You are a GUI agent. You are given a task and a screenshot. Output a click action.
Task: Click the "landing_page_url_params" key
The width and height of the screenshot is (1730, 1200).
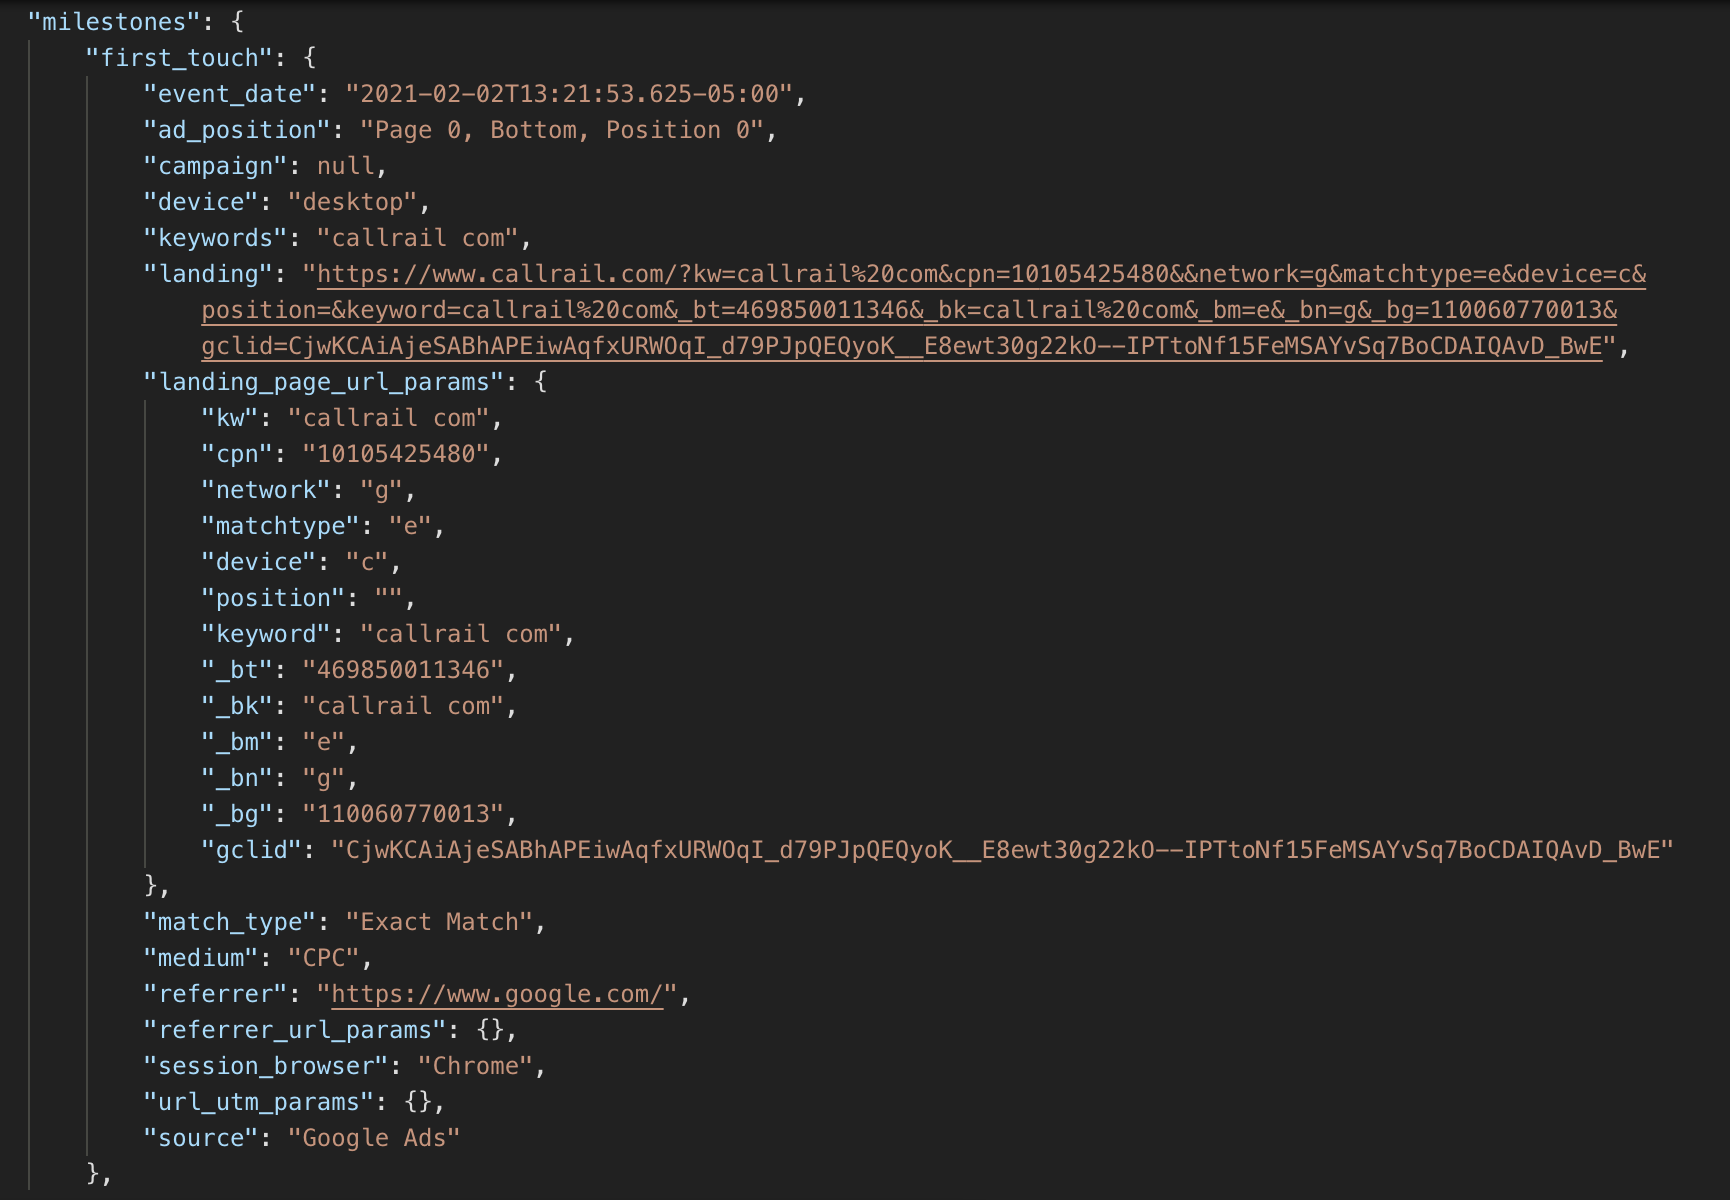(x=324, y=382)
